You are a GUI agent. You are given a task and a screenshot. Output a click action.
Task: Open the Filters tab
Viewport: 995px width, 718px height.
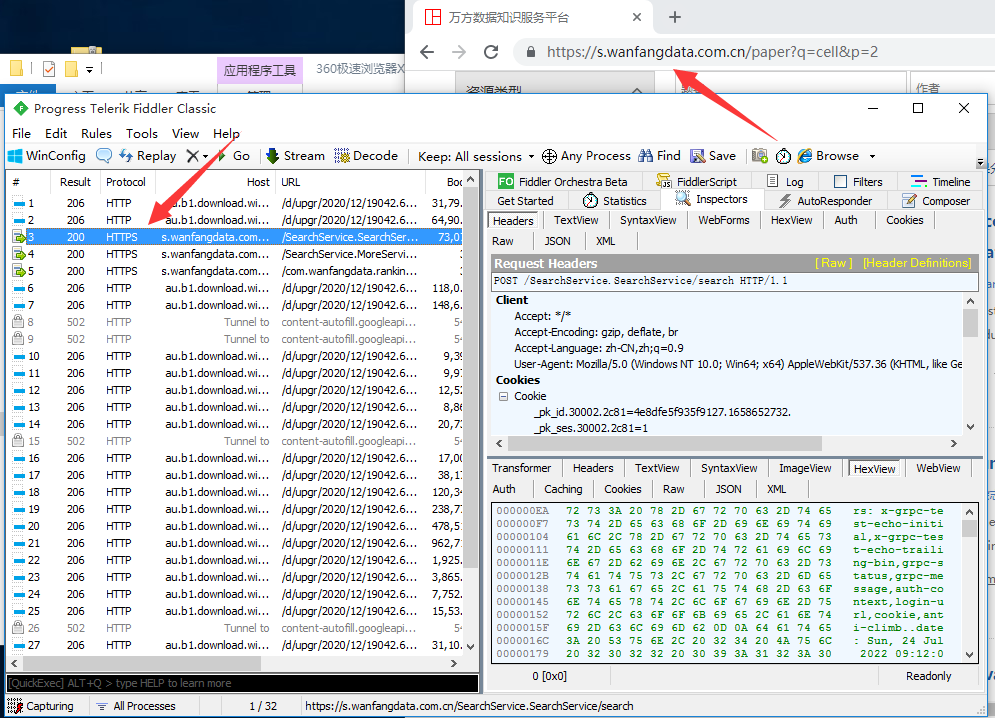(858, 182)
